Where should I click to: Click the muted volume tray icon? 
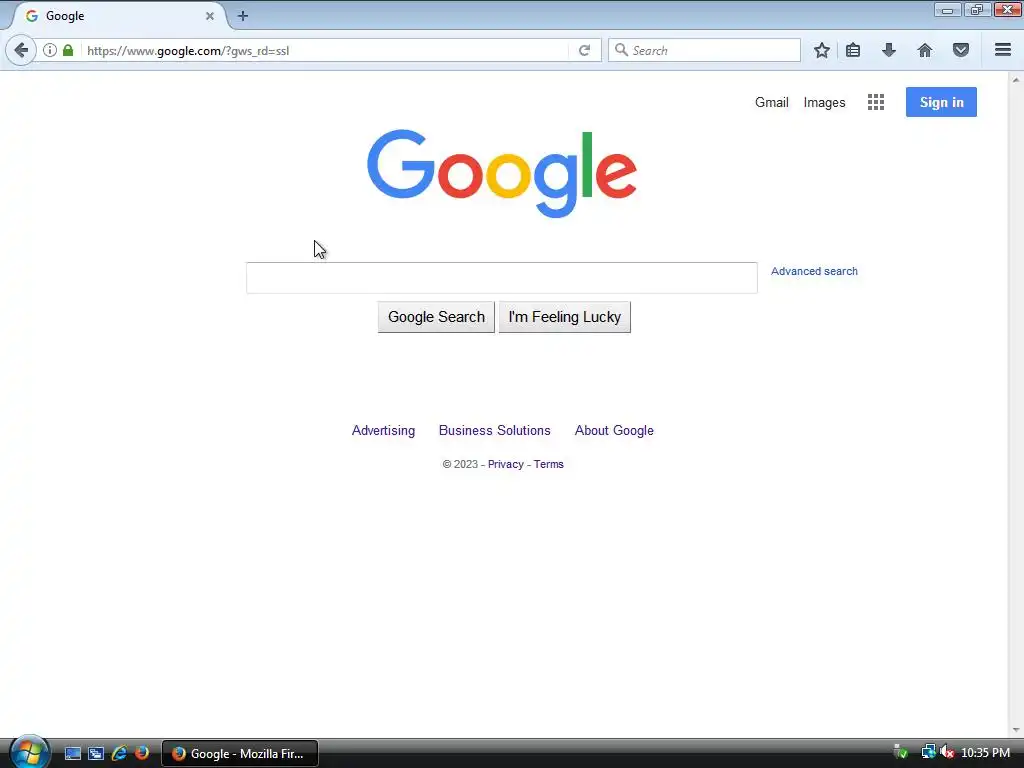(x=948, y=752)
